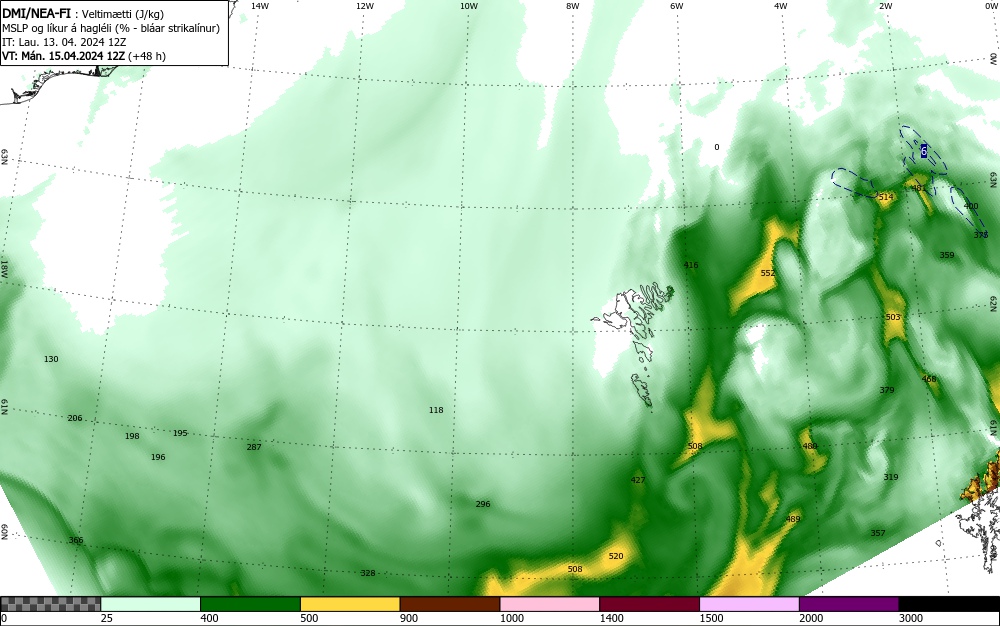Viewport: 1000px width, 626px height.
Task: Select the pale green 25–400 legend swatch
Action: (151, 604)
